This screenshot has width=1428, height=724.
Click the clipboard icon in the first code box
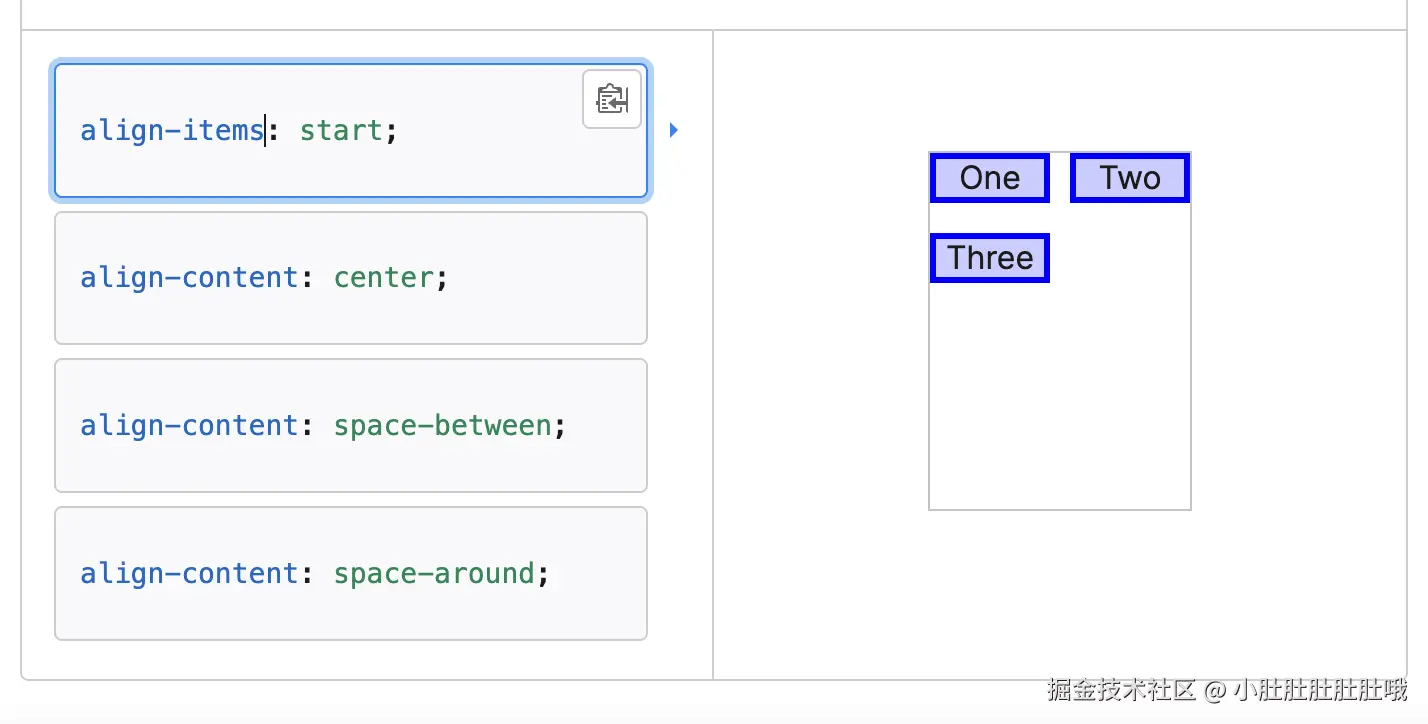click(611, 100)
